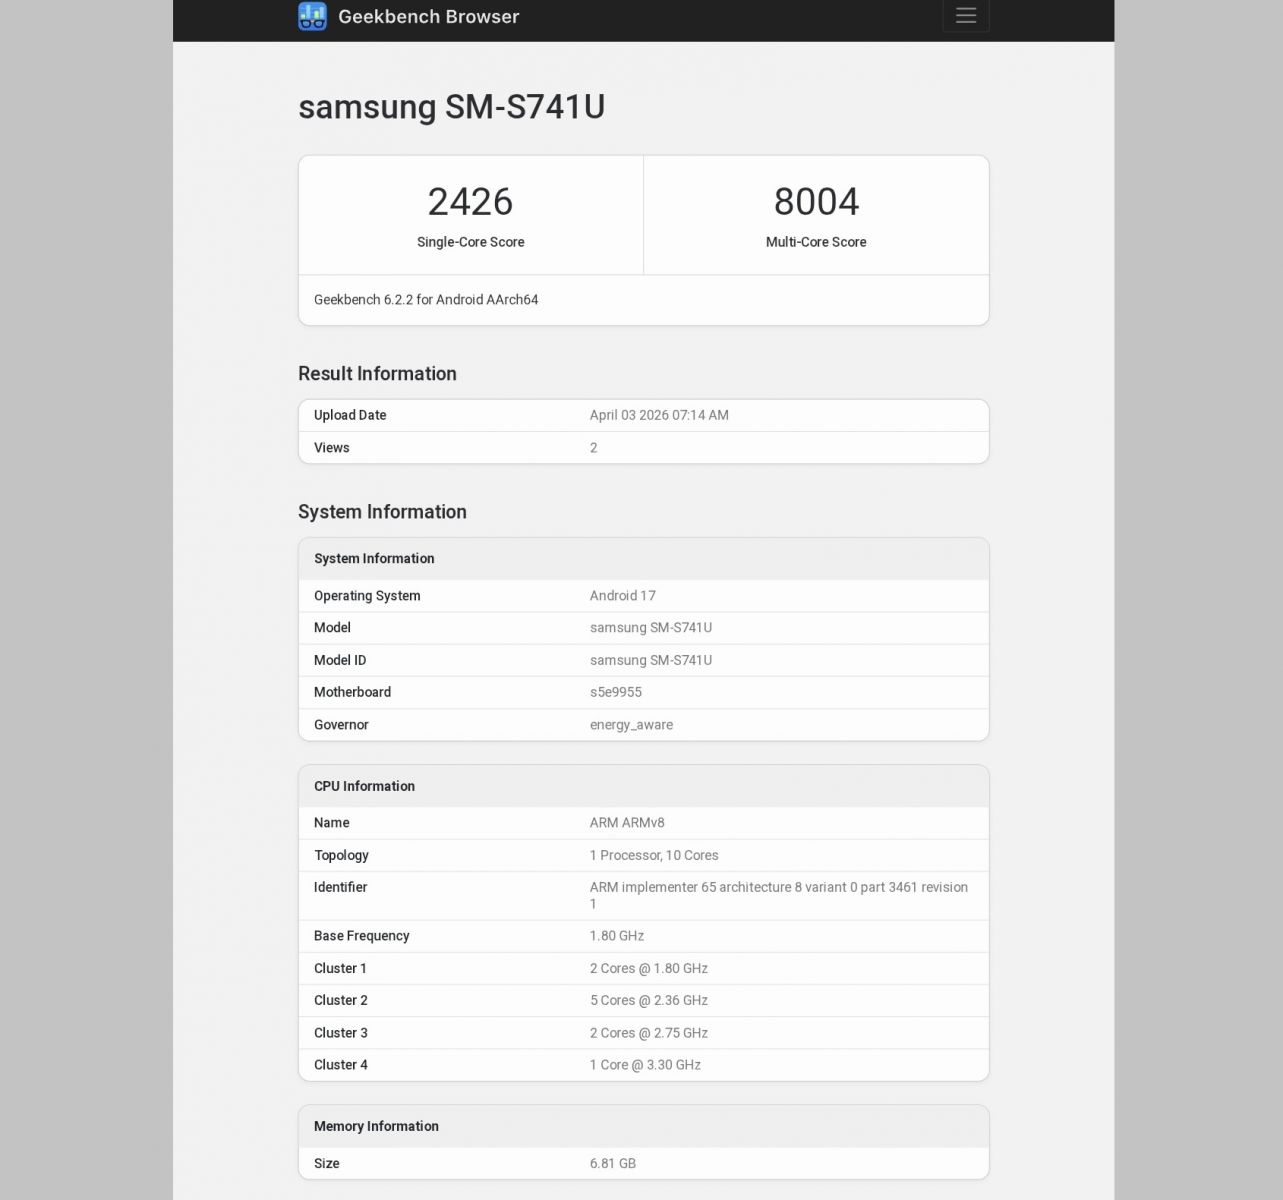Click the Model row label
This screenshot has width=1283, height=1200.
tap(332, 628)
